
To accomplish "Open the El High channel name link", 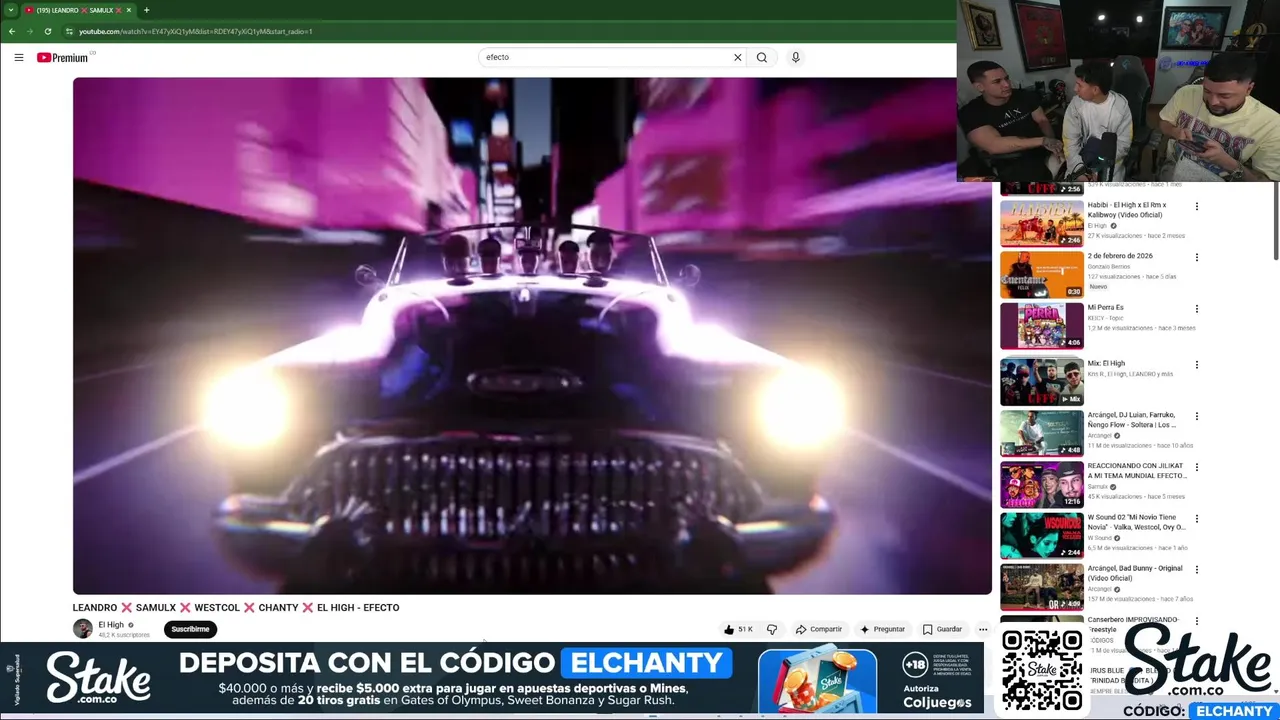I will point(111,625).
